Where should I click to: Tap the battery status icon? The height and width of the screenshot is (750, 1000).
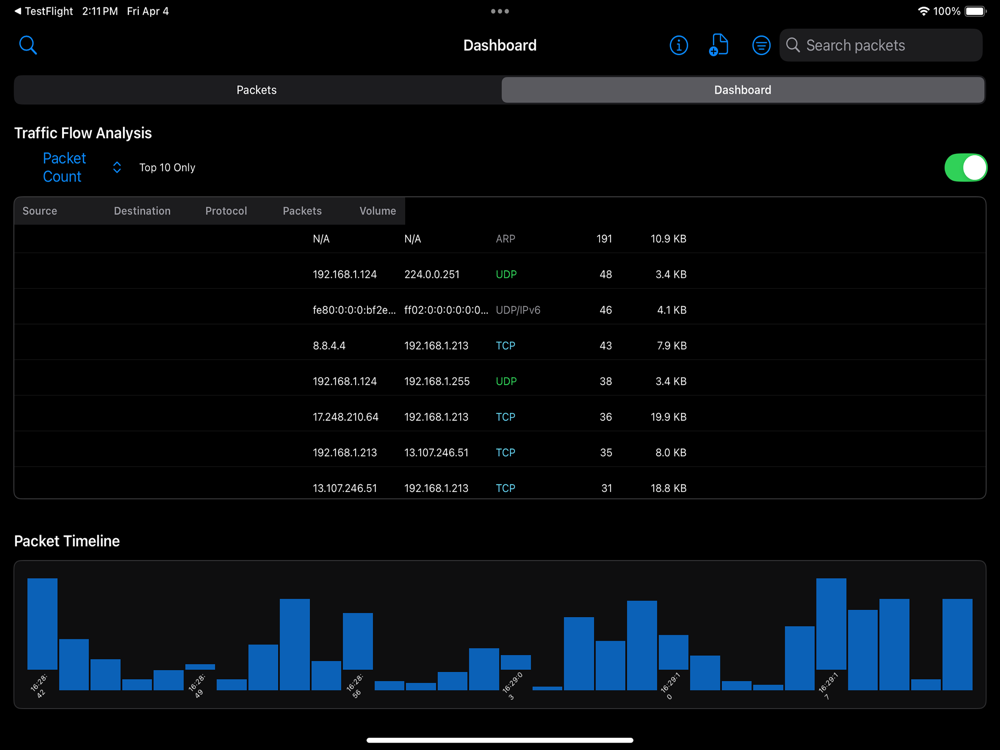tap(975, 11)
